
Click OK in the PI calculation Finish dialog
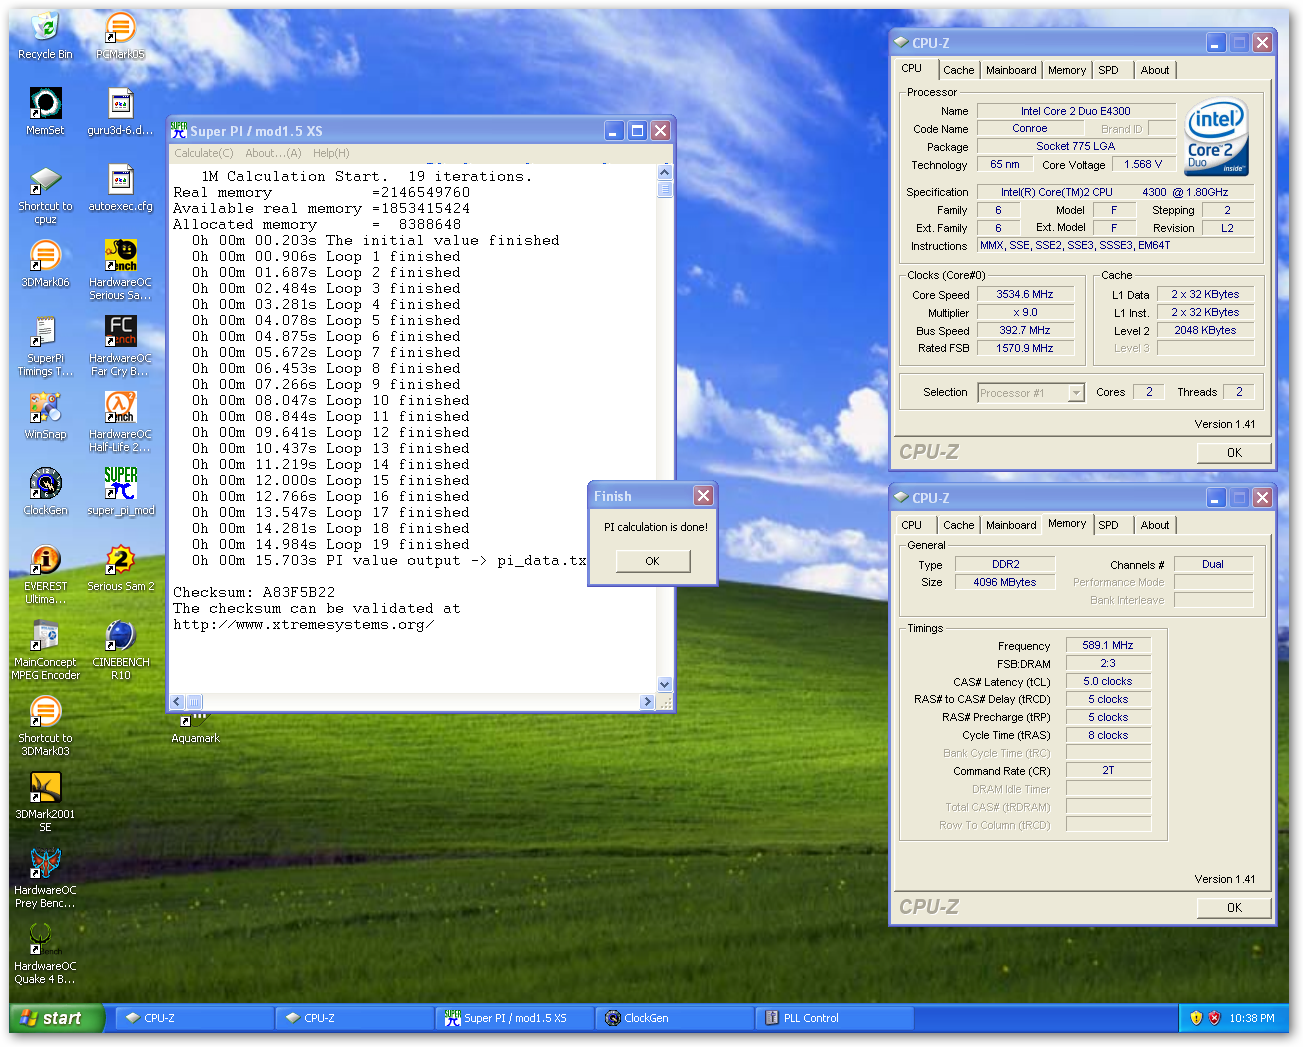click(x=652, y=561)
